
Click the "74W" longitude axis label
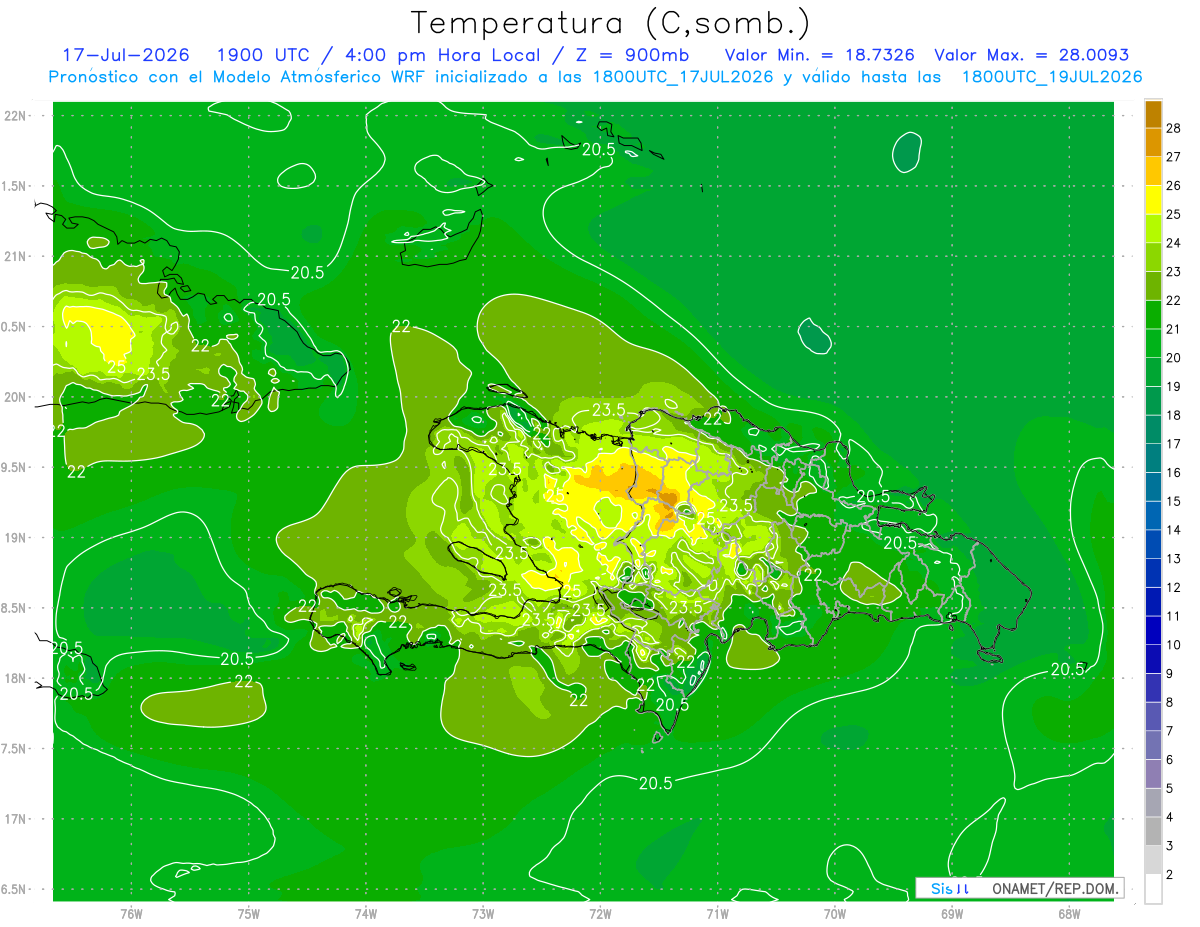click(365, 914)
